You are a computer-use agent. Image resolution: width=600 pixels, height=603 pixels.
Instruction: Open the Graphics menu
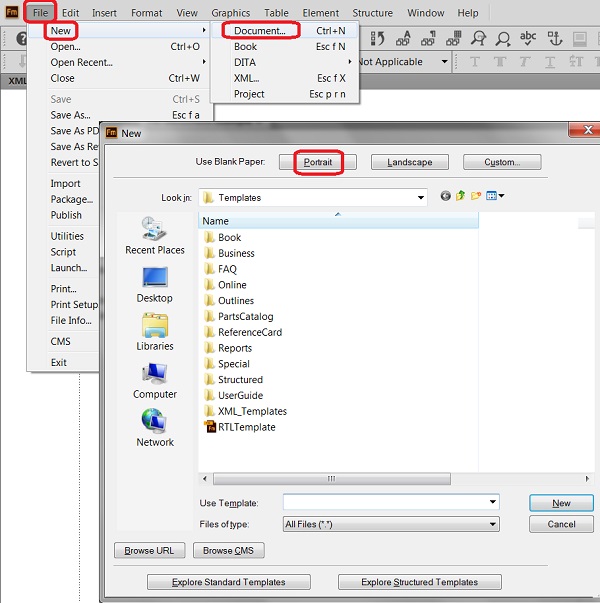[230, 13]
